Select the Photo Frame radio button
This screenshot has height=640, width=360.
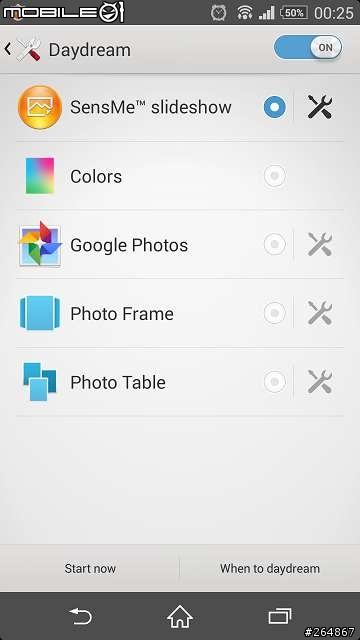tap(275, 313)
